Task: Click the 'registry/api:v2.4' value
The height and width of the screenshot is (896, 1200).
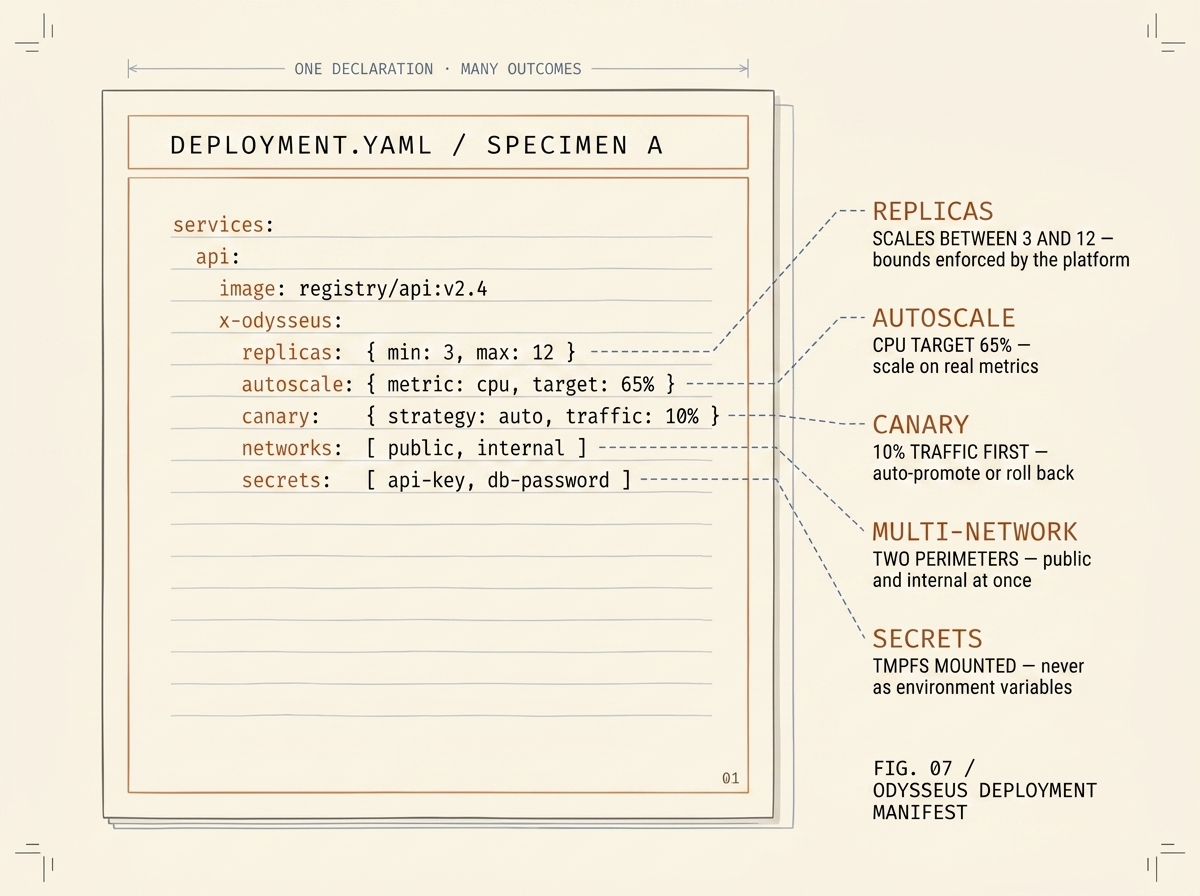Action: [393, 289]
